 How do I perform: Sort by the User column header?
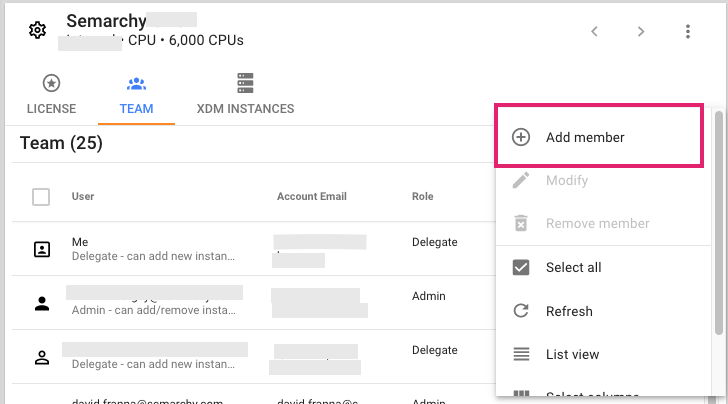pyautogui.click(x=83, y=196)
